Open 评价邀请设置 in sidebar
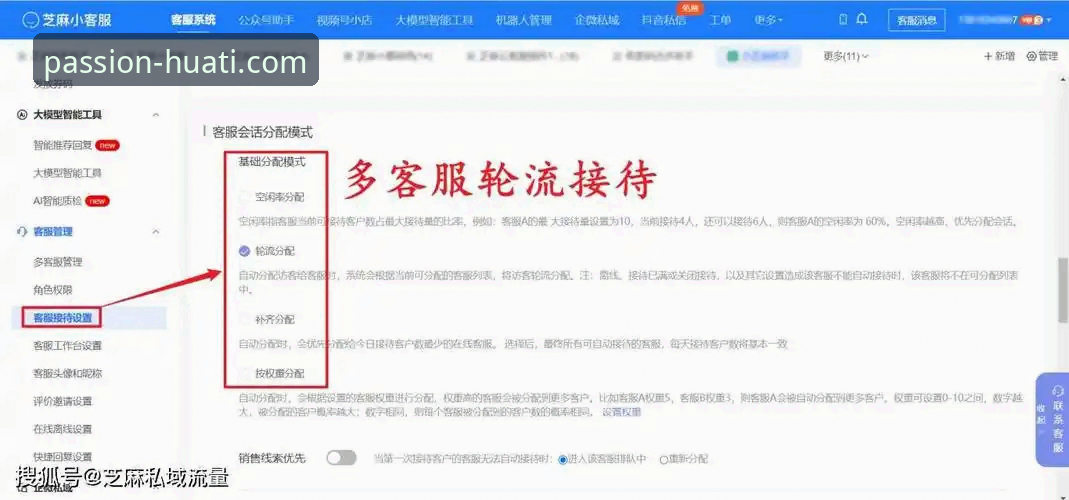Screen dimensions: 1069x500 click(x=62, y=401)
